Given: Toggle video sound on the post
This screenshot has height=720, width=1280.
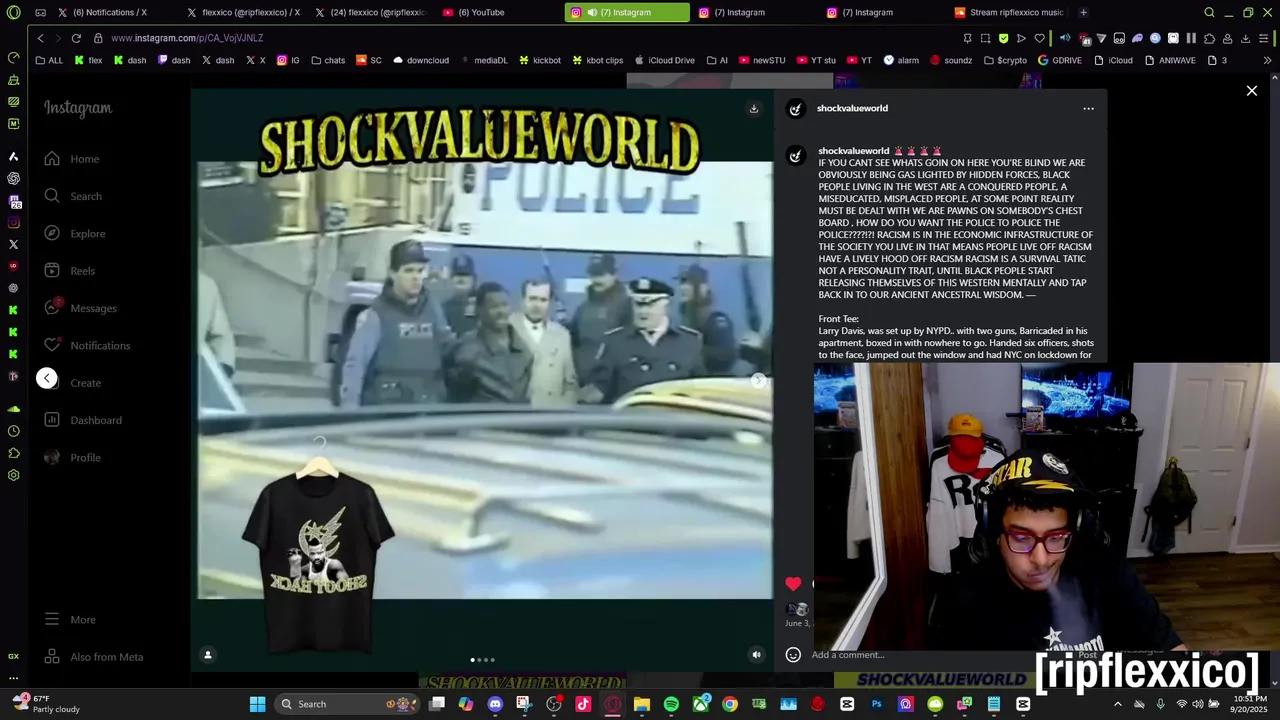Looking at the screenshot, I should 756,655.
